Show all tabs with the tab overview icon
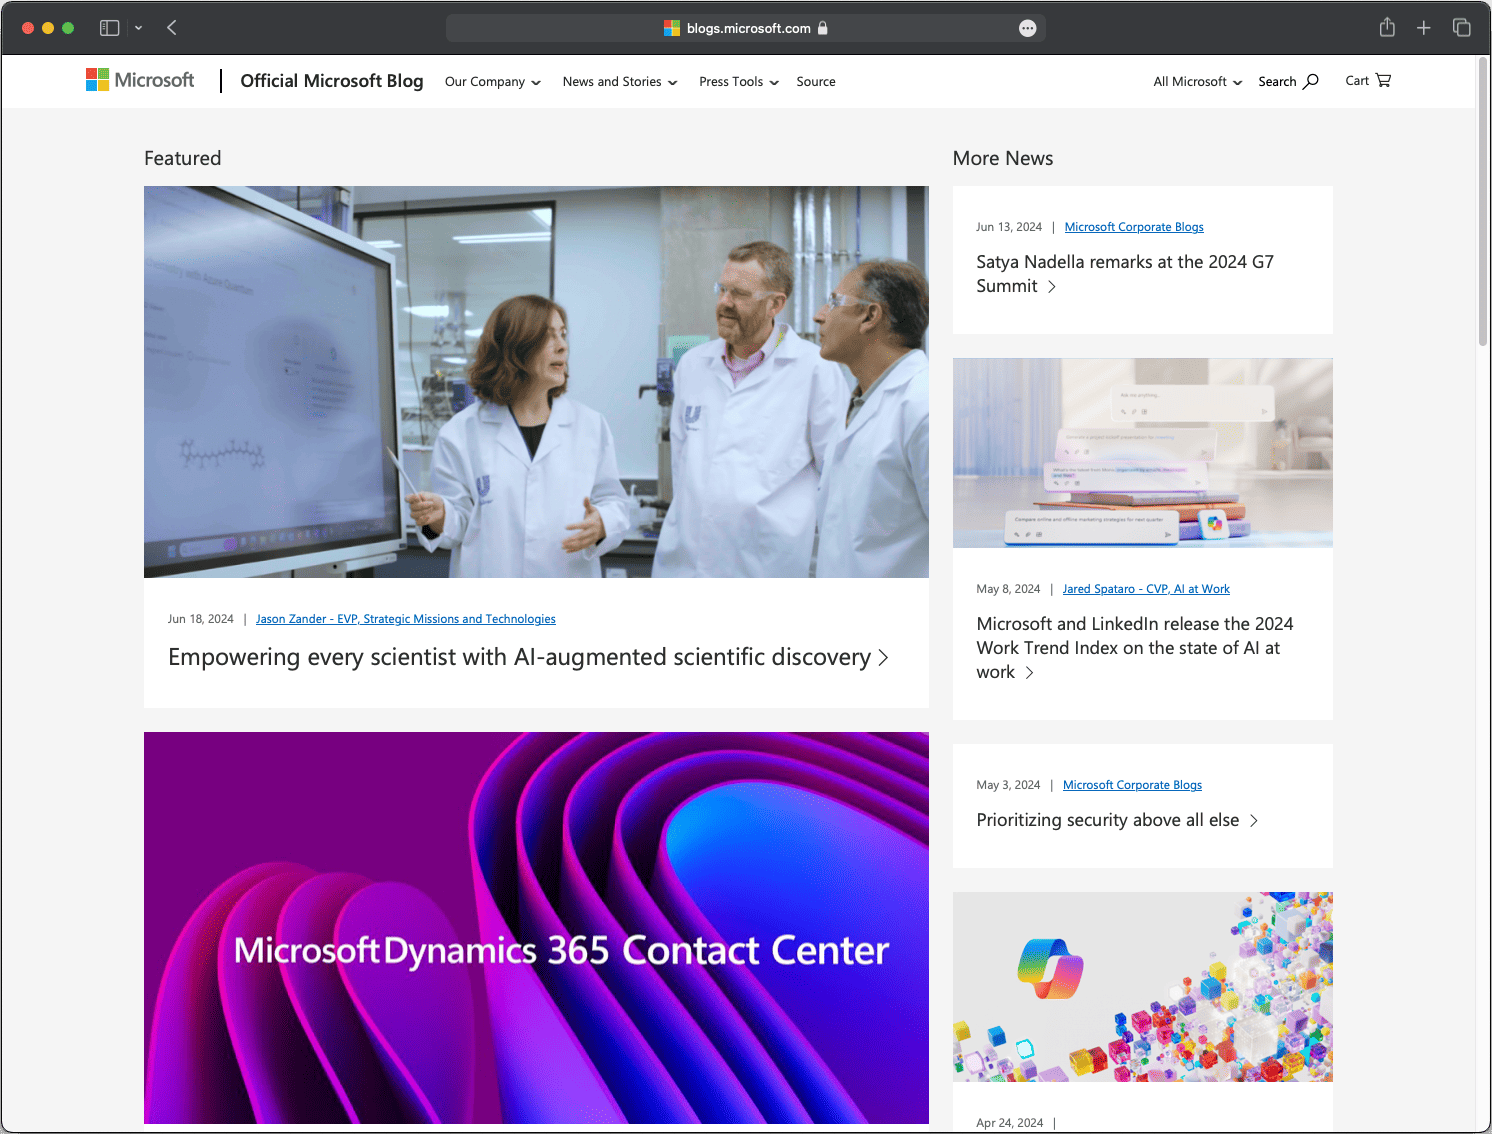The height and width of the screenshot is (1134, 1492). (1461, 27)
